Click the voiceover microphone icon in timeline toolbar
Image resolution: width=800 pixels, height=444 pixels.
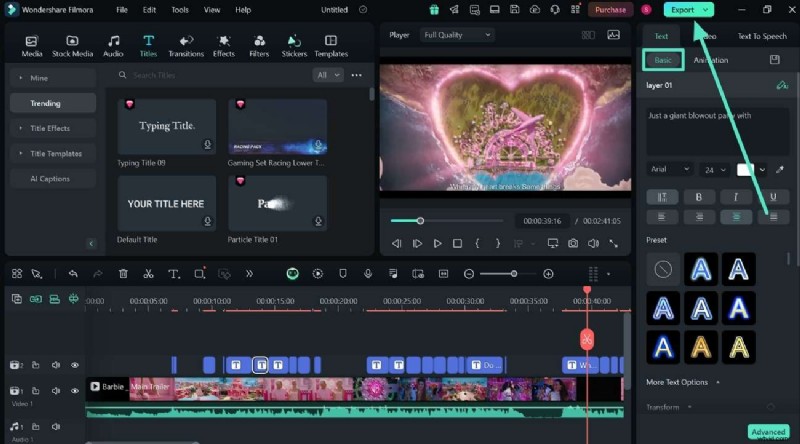tap(368, 273)
